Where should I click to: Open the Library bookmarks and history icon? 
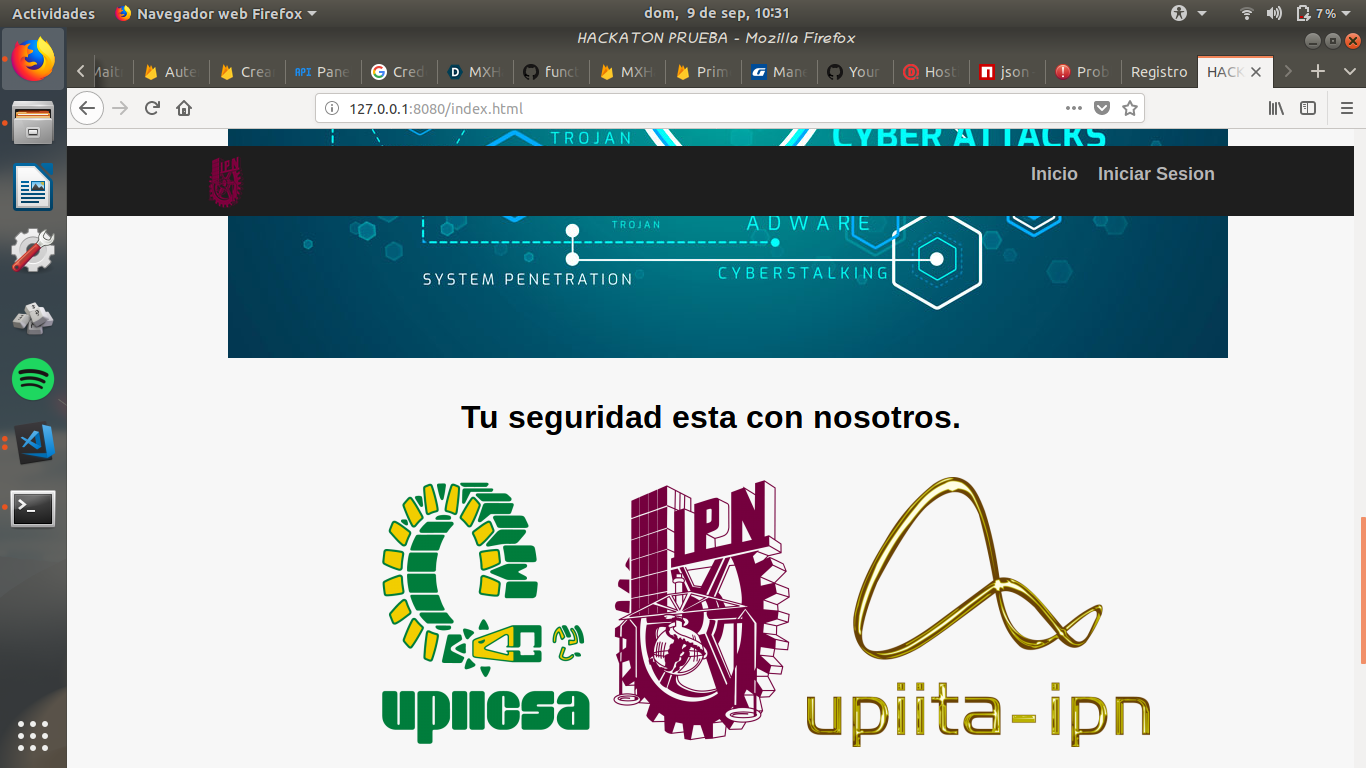(1276, 108)
